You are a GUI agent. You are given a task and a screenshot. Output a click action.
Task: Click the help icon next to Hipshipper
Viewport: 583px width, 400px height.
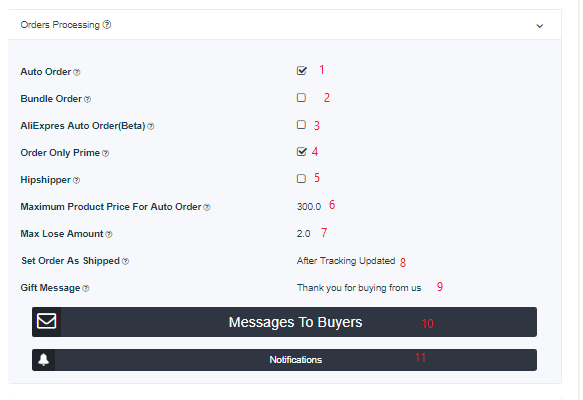pos(76,181)
